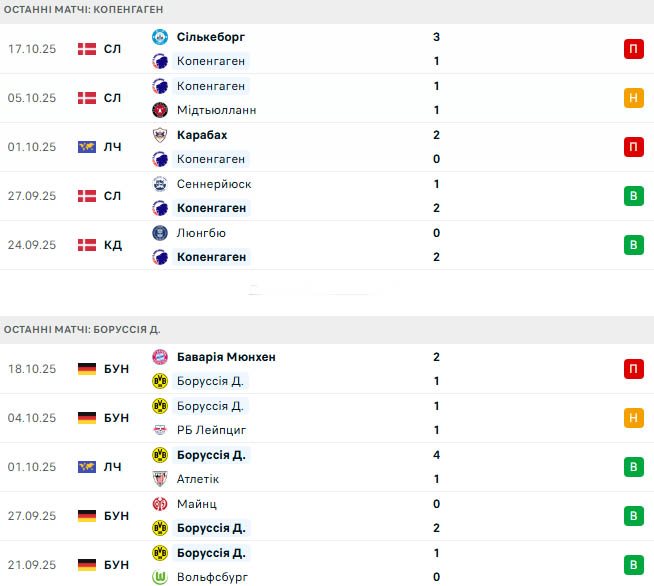The image size is (654, 586).
Task: Click the RB Leipzig club logo
Action: click(160, 430)
